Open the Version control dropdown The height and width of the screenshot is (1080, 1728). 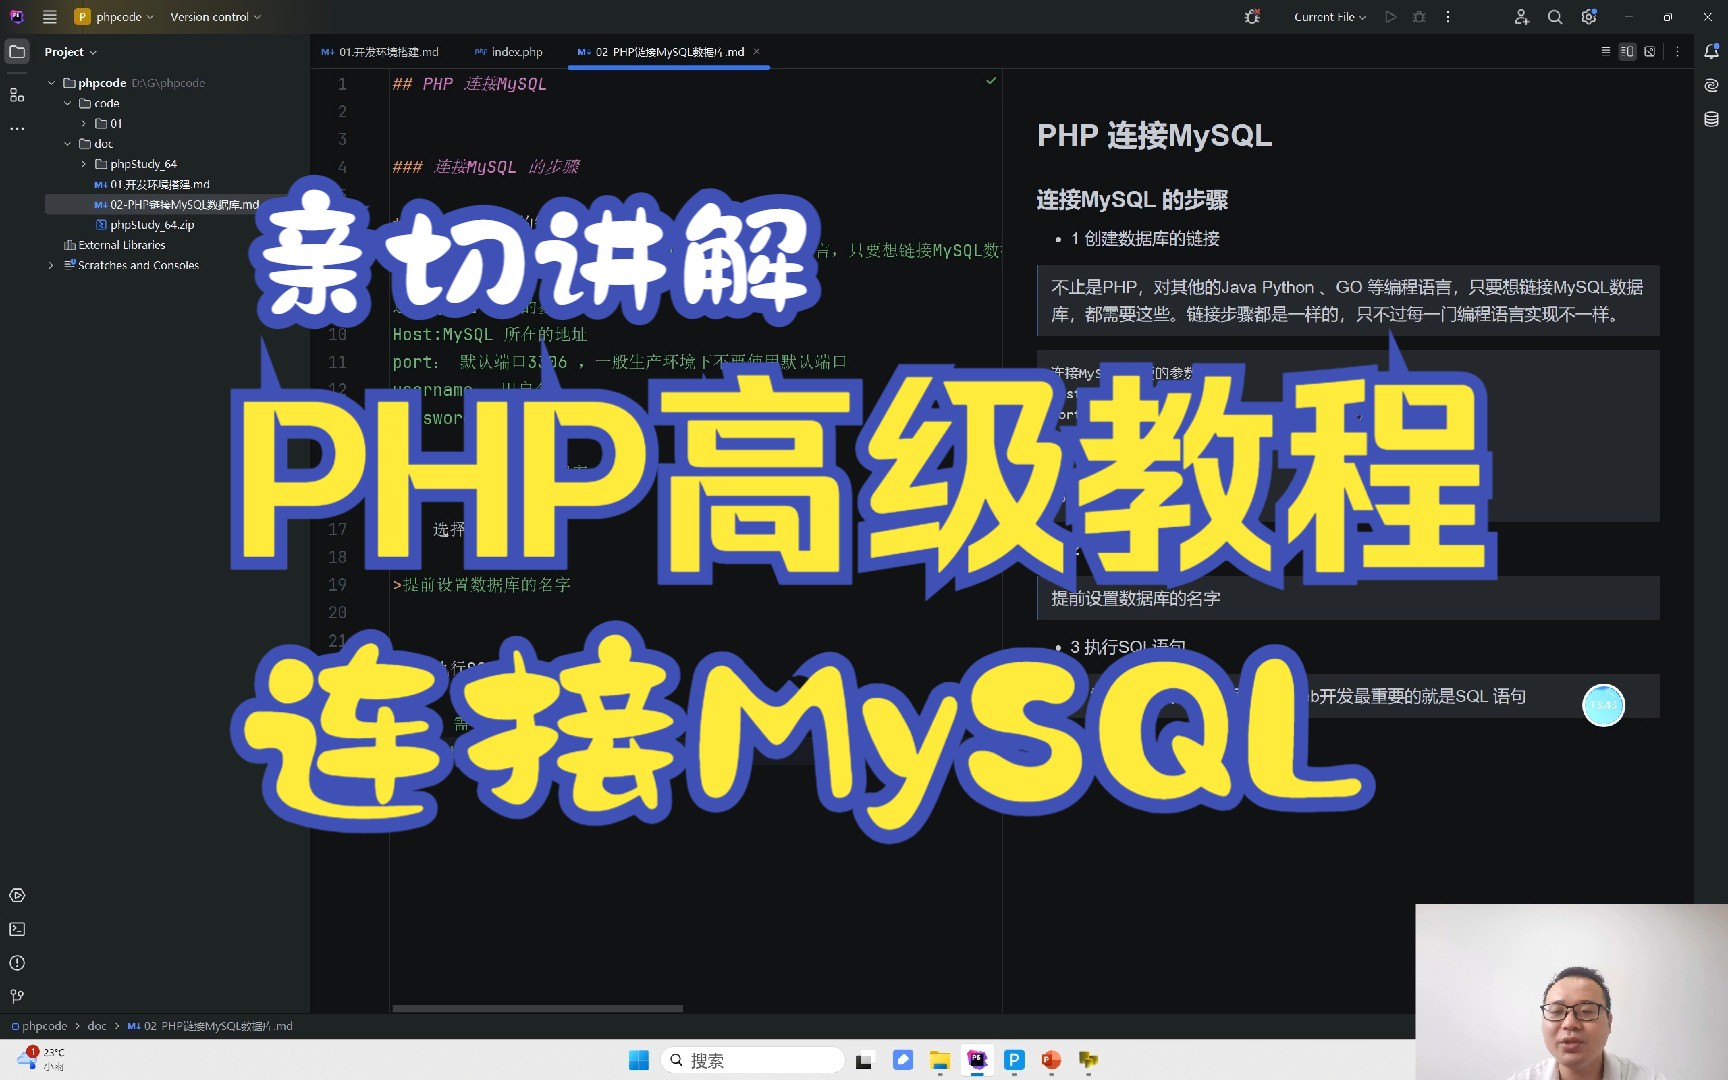215,17
